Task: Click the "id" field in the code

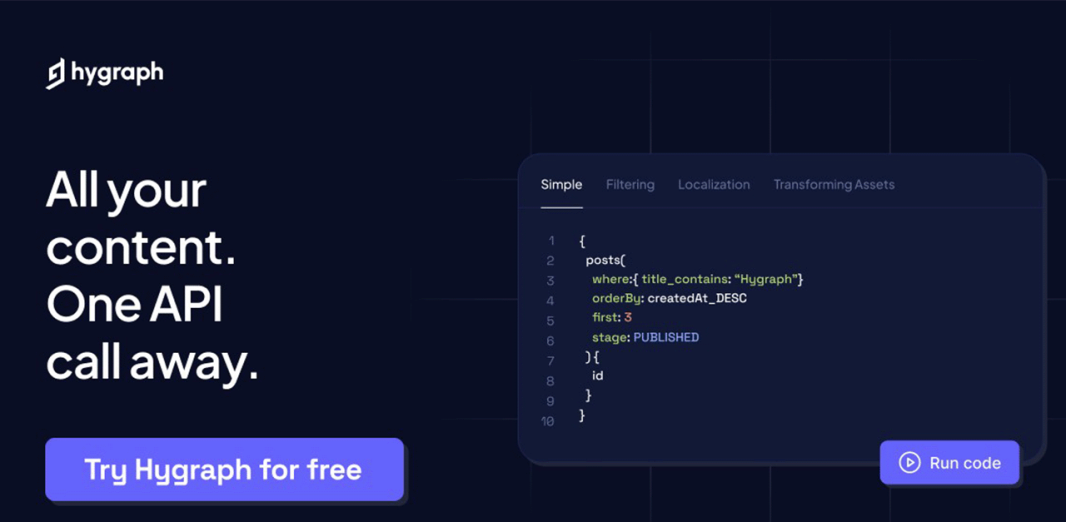Action: tap(598, 375)
